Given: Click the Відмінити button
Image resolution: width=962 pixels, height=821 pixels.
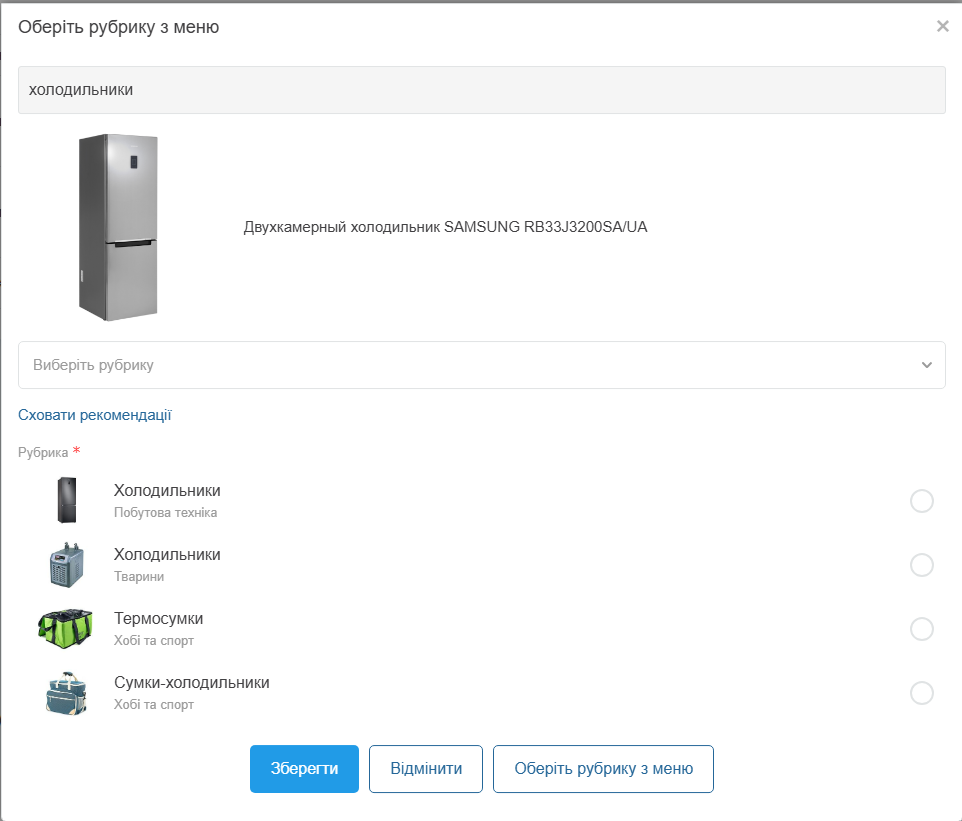Looking at the screenshot, I should click(x=426, y=769).
